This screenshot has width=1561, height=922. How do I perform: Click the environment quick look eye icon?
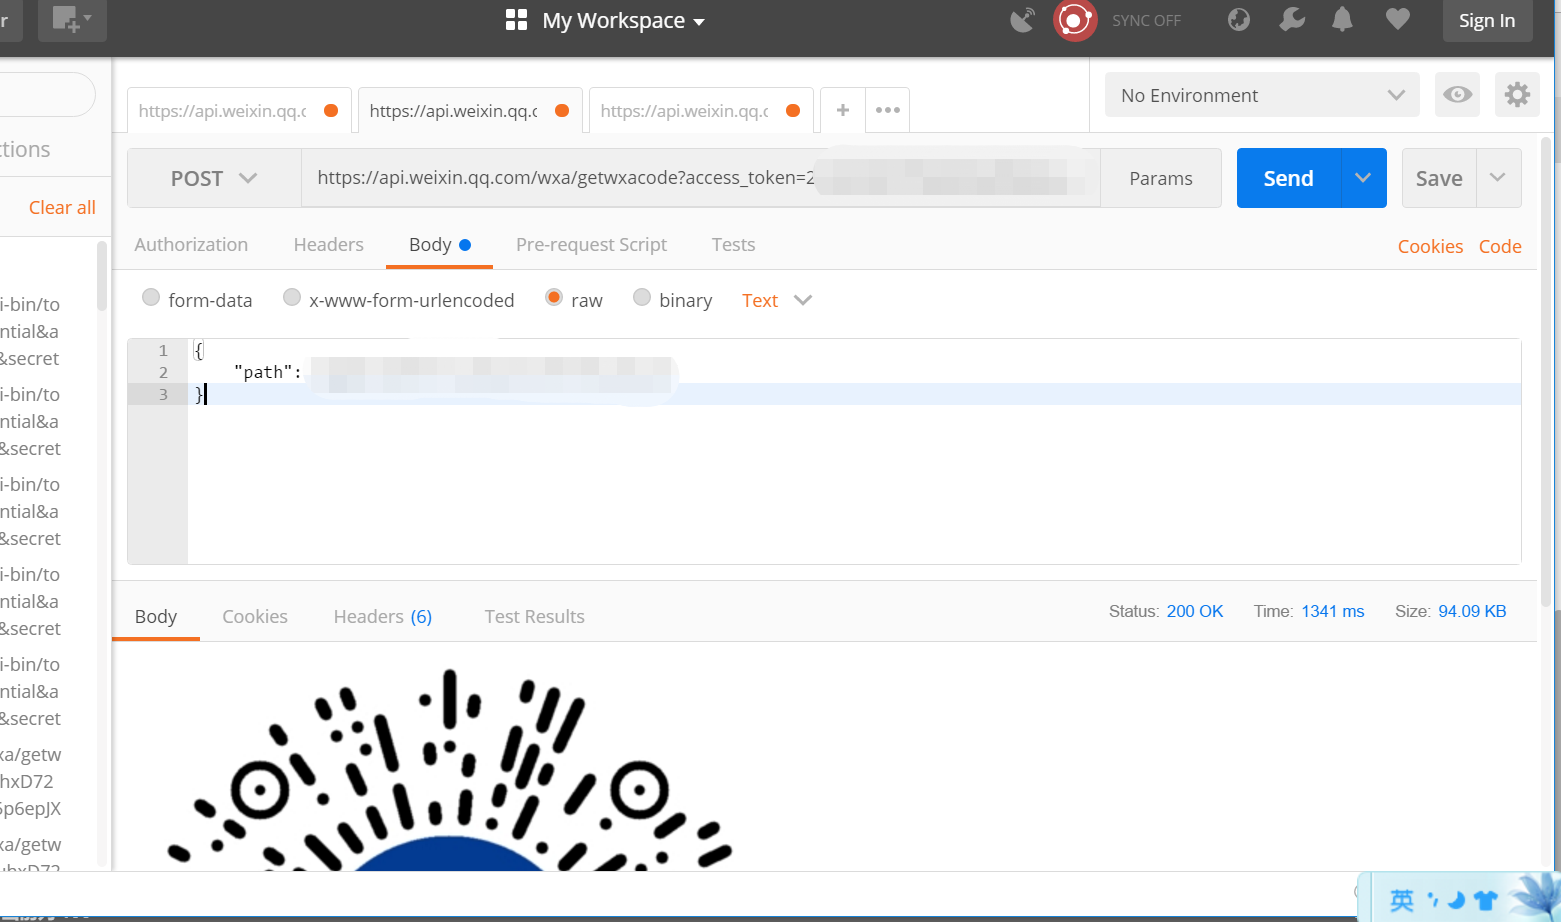[1457, 95]
